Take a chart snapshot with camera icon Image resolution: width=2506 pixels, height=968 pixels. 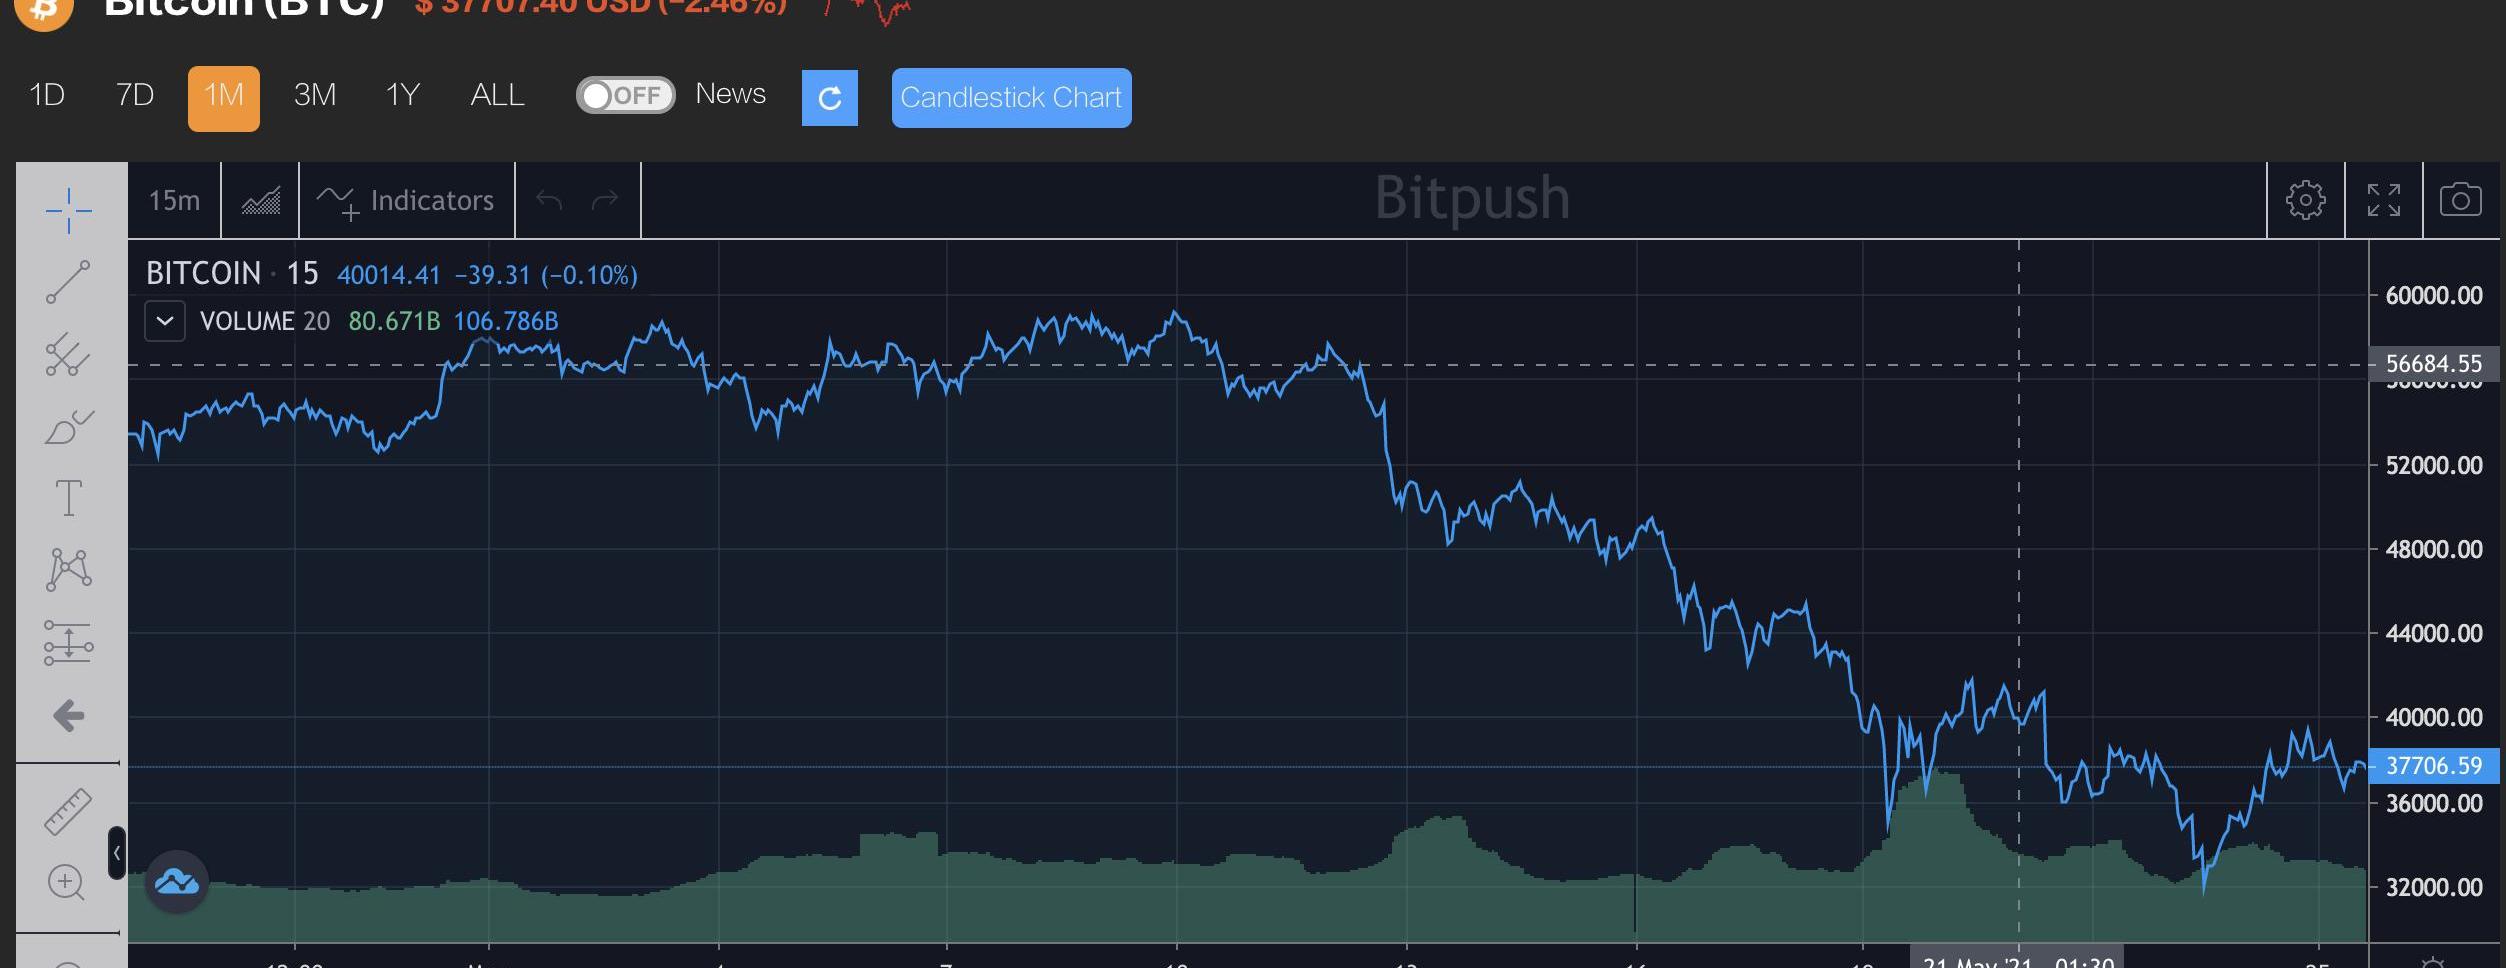pos(2460,200)
